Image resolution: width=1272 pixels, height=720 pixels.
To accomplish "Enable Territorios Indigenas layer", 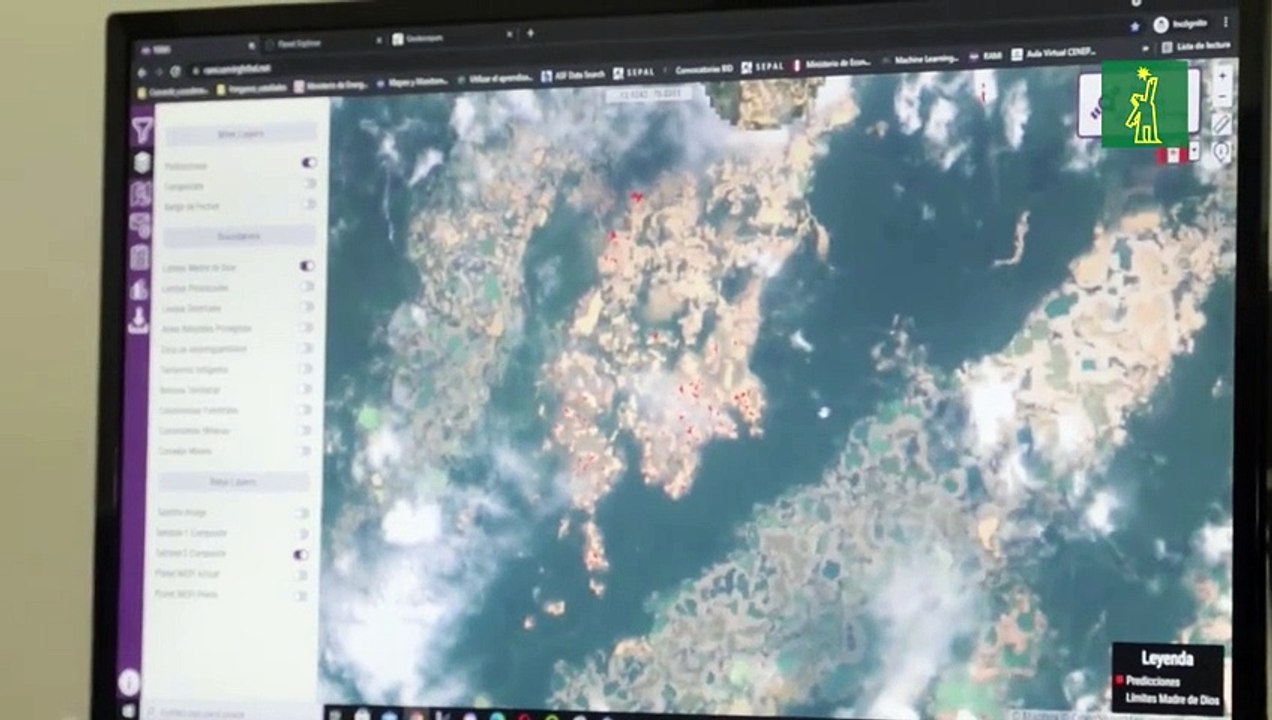I will (305, 369).
